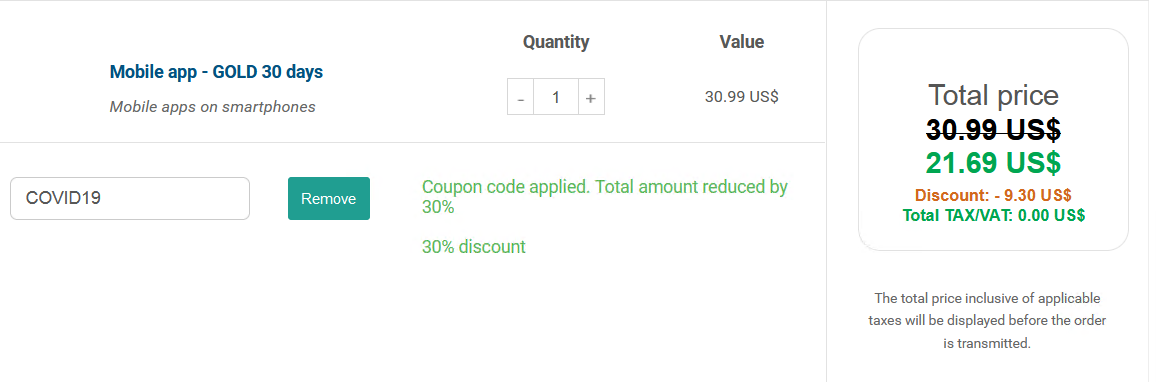The width and height of the screenshot is (1156, 382).
Task: Click the 'reduced by 30%' text
Action: tap(605, 197)
